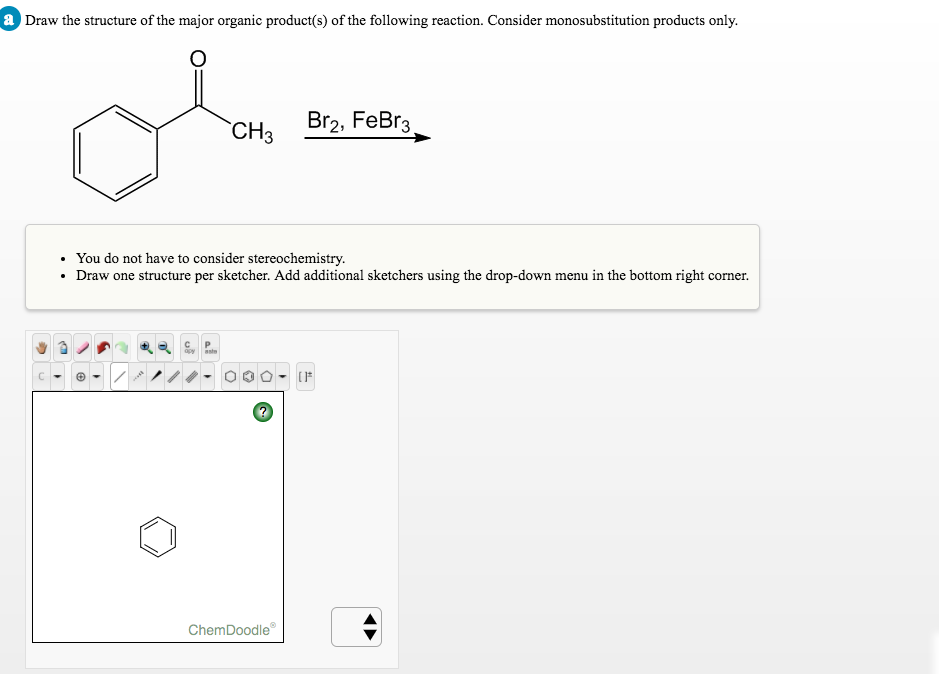939x674 pixels.
Task: Click the ChemDoodle label in the sketcher
Action: [x=232, y=630]
